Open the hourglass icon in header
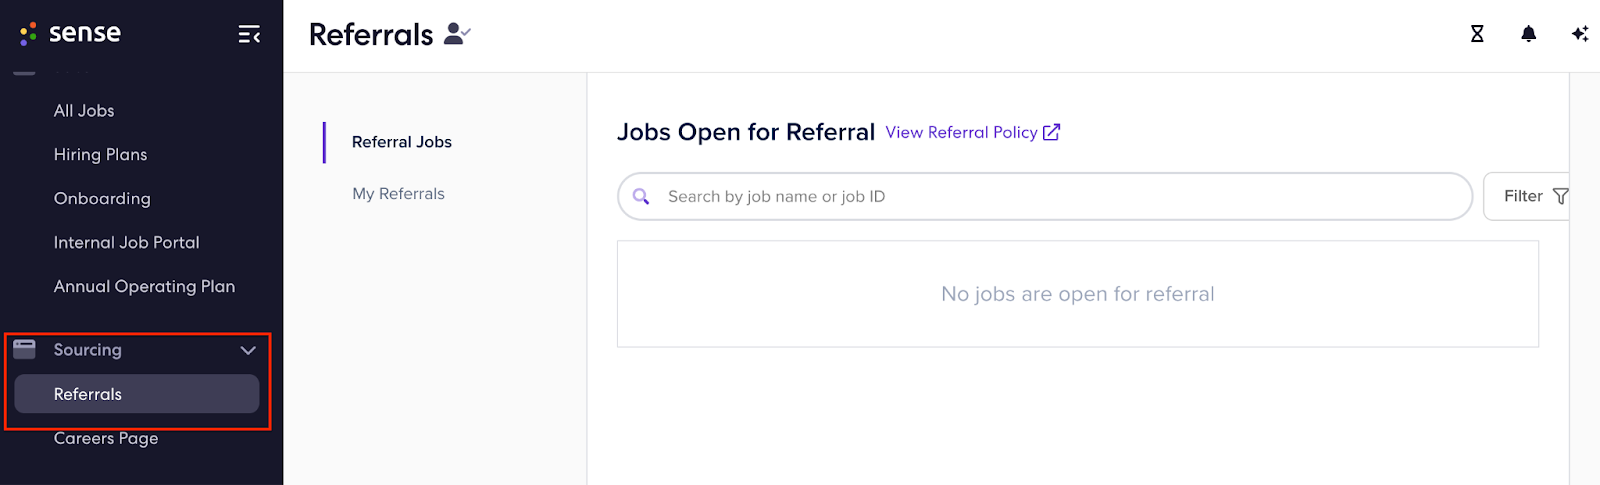The height and width of the screenshot is (485, 1600). coord(1477,34)
